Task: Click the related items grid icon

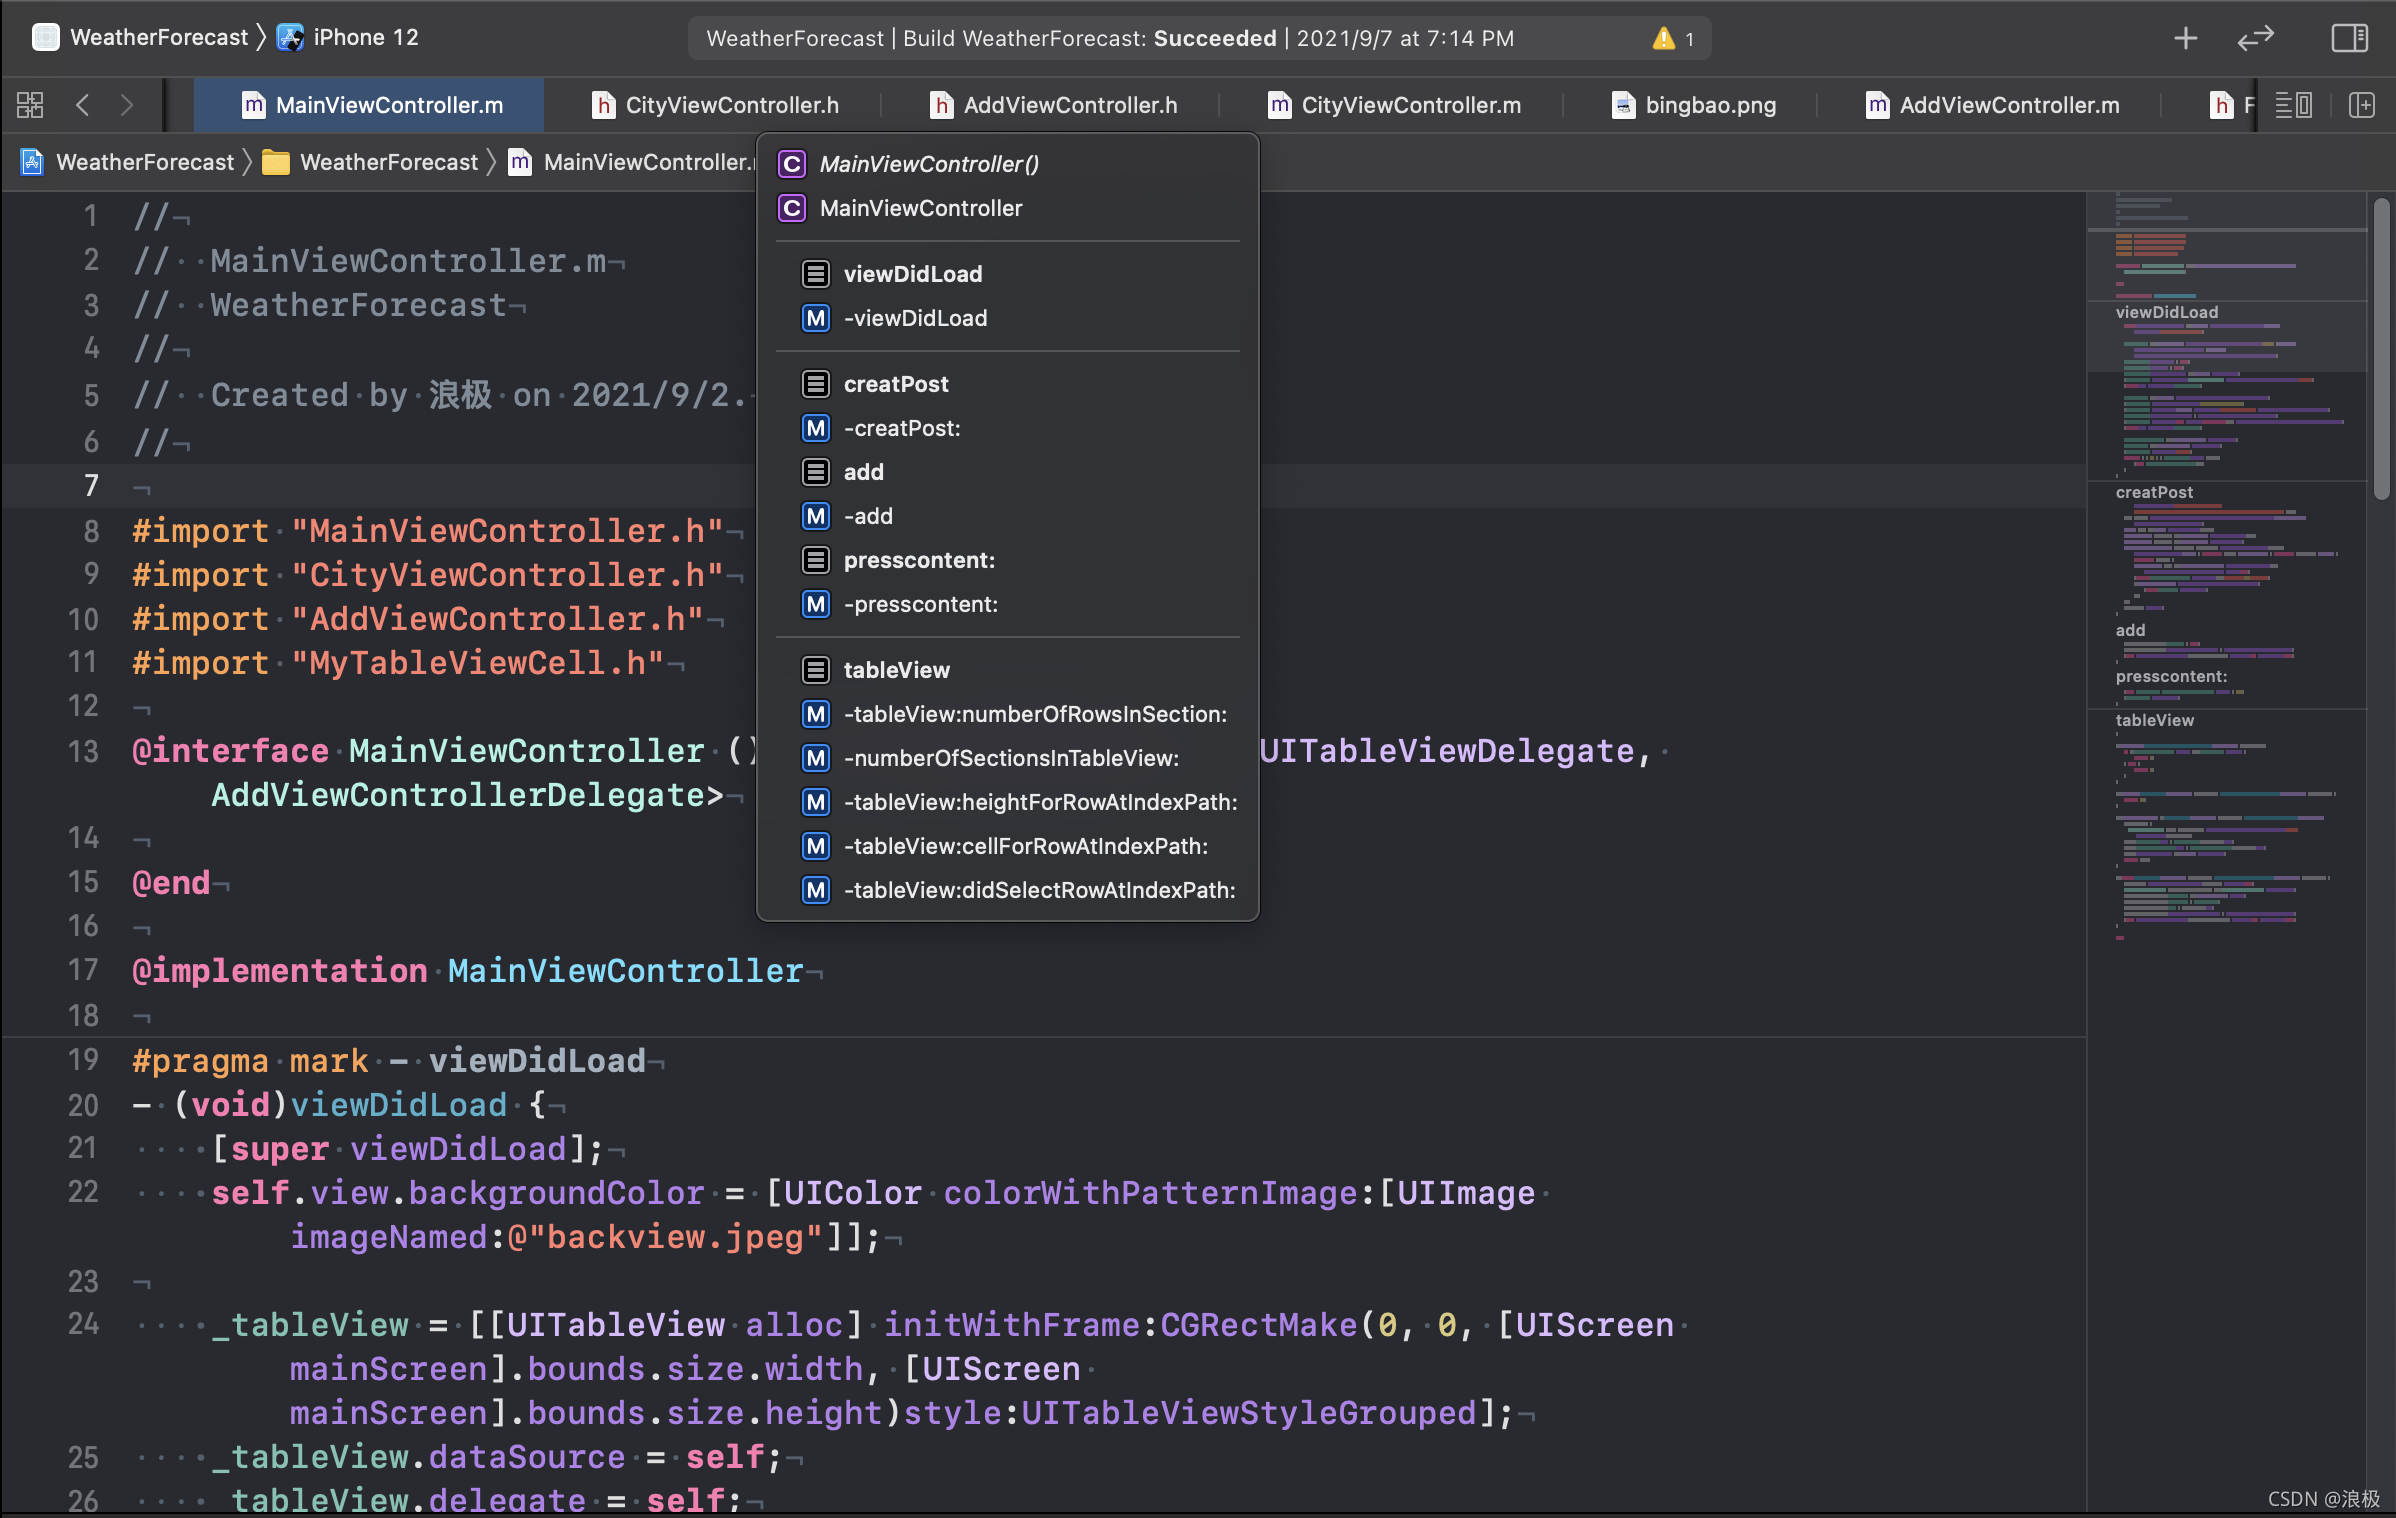Action: pos(30,105)
